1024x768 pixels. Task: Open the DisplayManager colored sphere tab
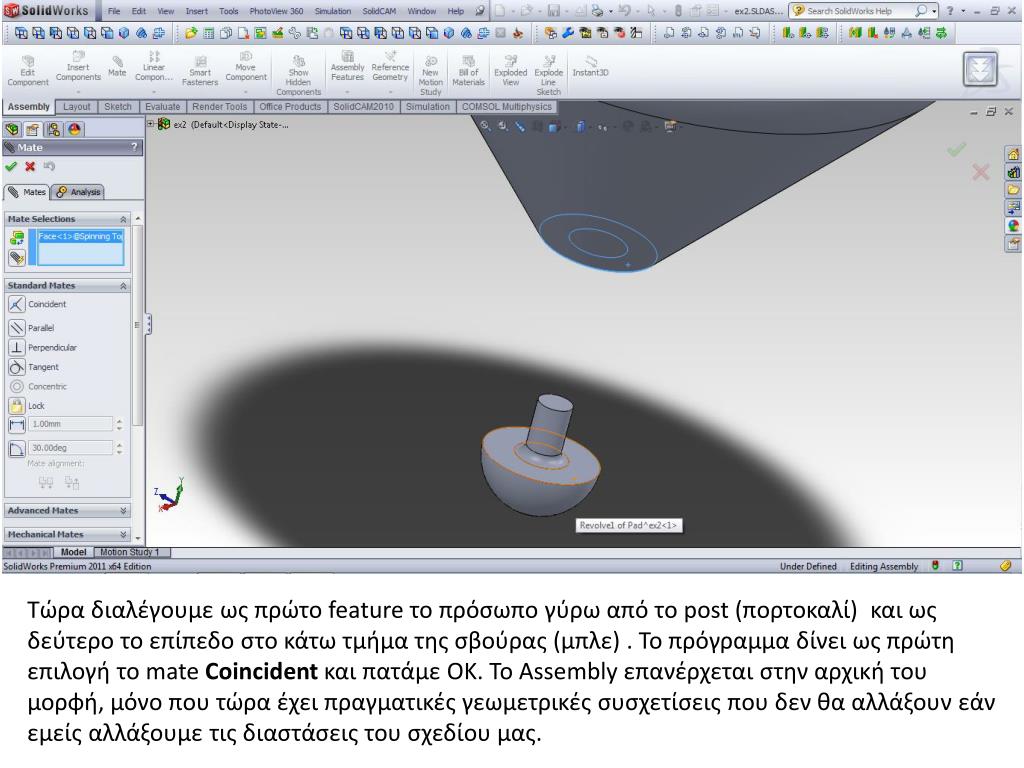[x=74, y=129]
